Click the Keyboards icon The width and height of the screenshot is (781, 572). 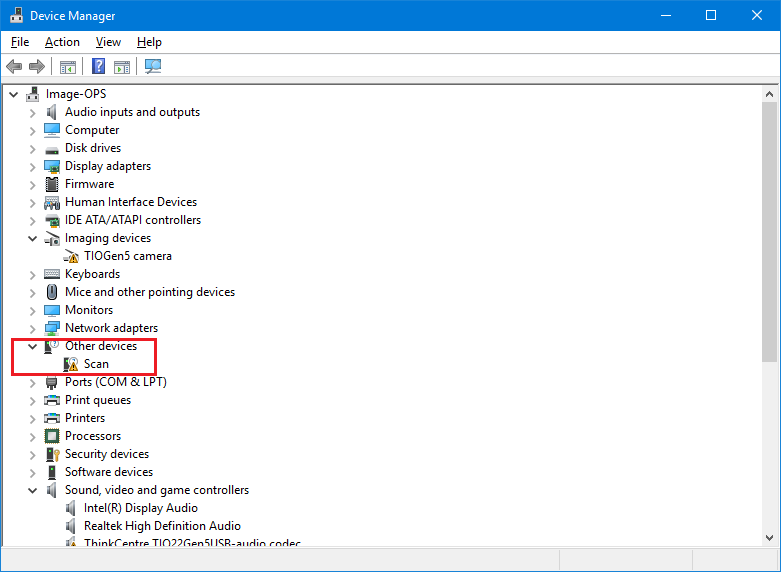tap(52, 274)
